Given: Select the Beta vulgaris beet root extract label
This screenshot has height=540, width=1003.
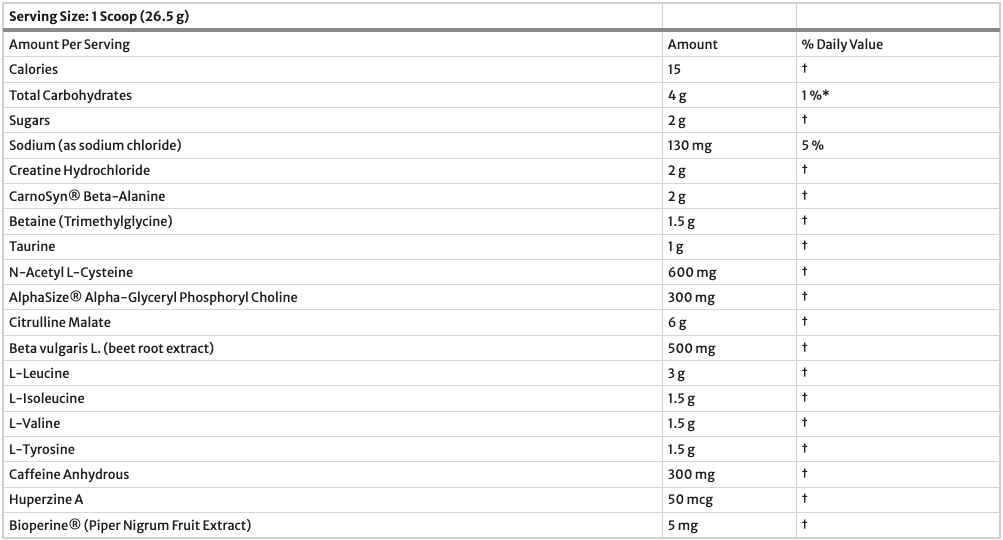Looking at the screenshot, I should [x=111, y=348].
